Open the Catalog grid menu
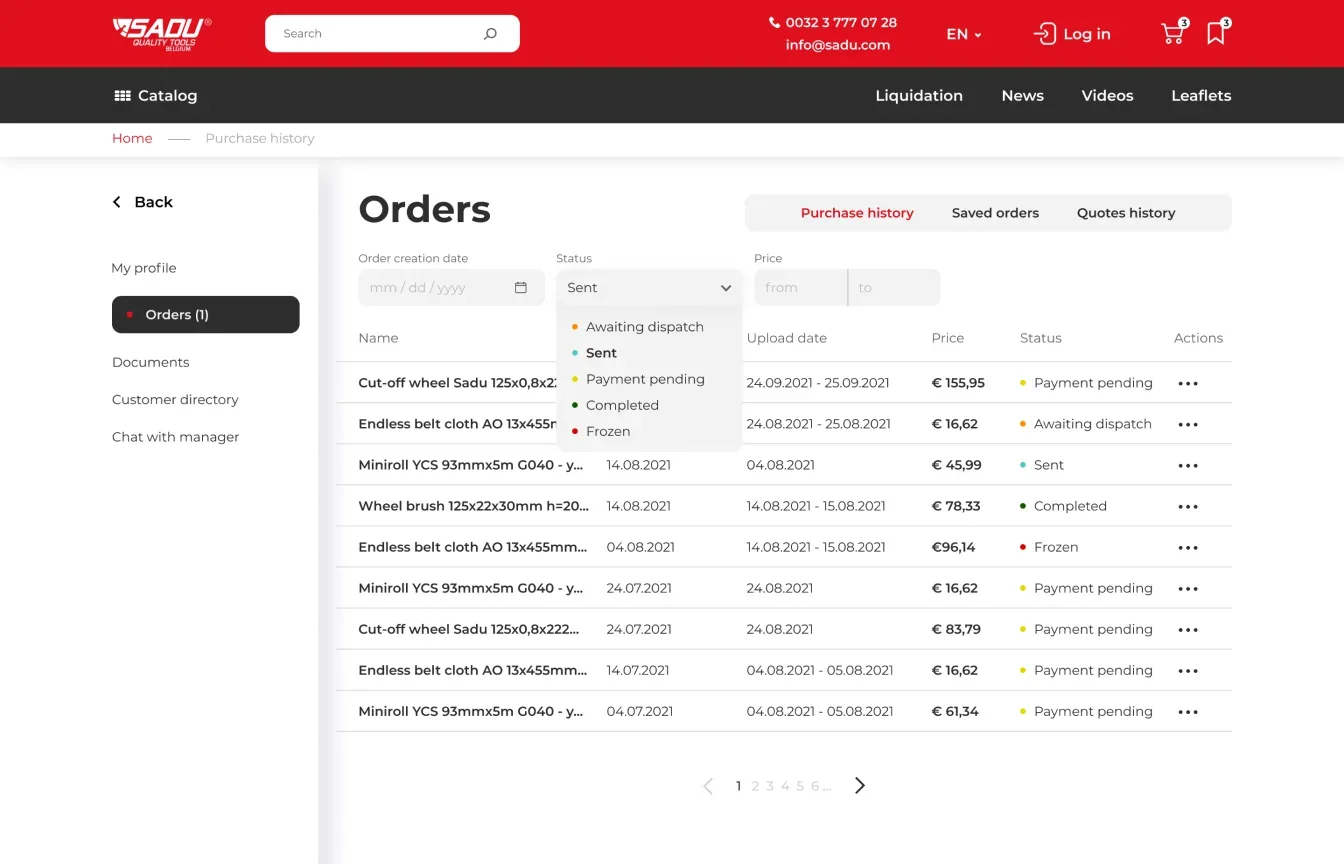Screen dimensions: 1344x864 [156, 96]
